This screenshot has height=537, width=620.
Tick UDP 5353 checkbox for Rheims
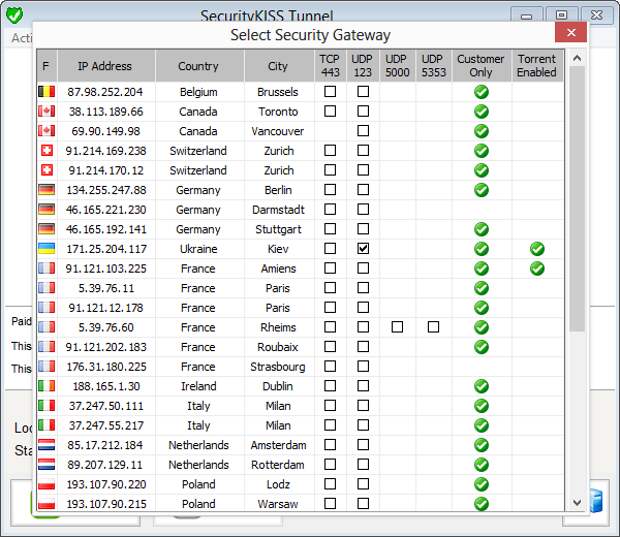(x=433, y=327)
